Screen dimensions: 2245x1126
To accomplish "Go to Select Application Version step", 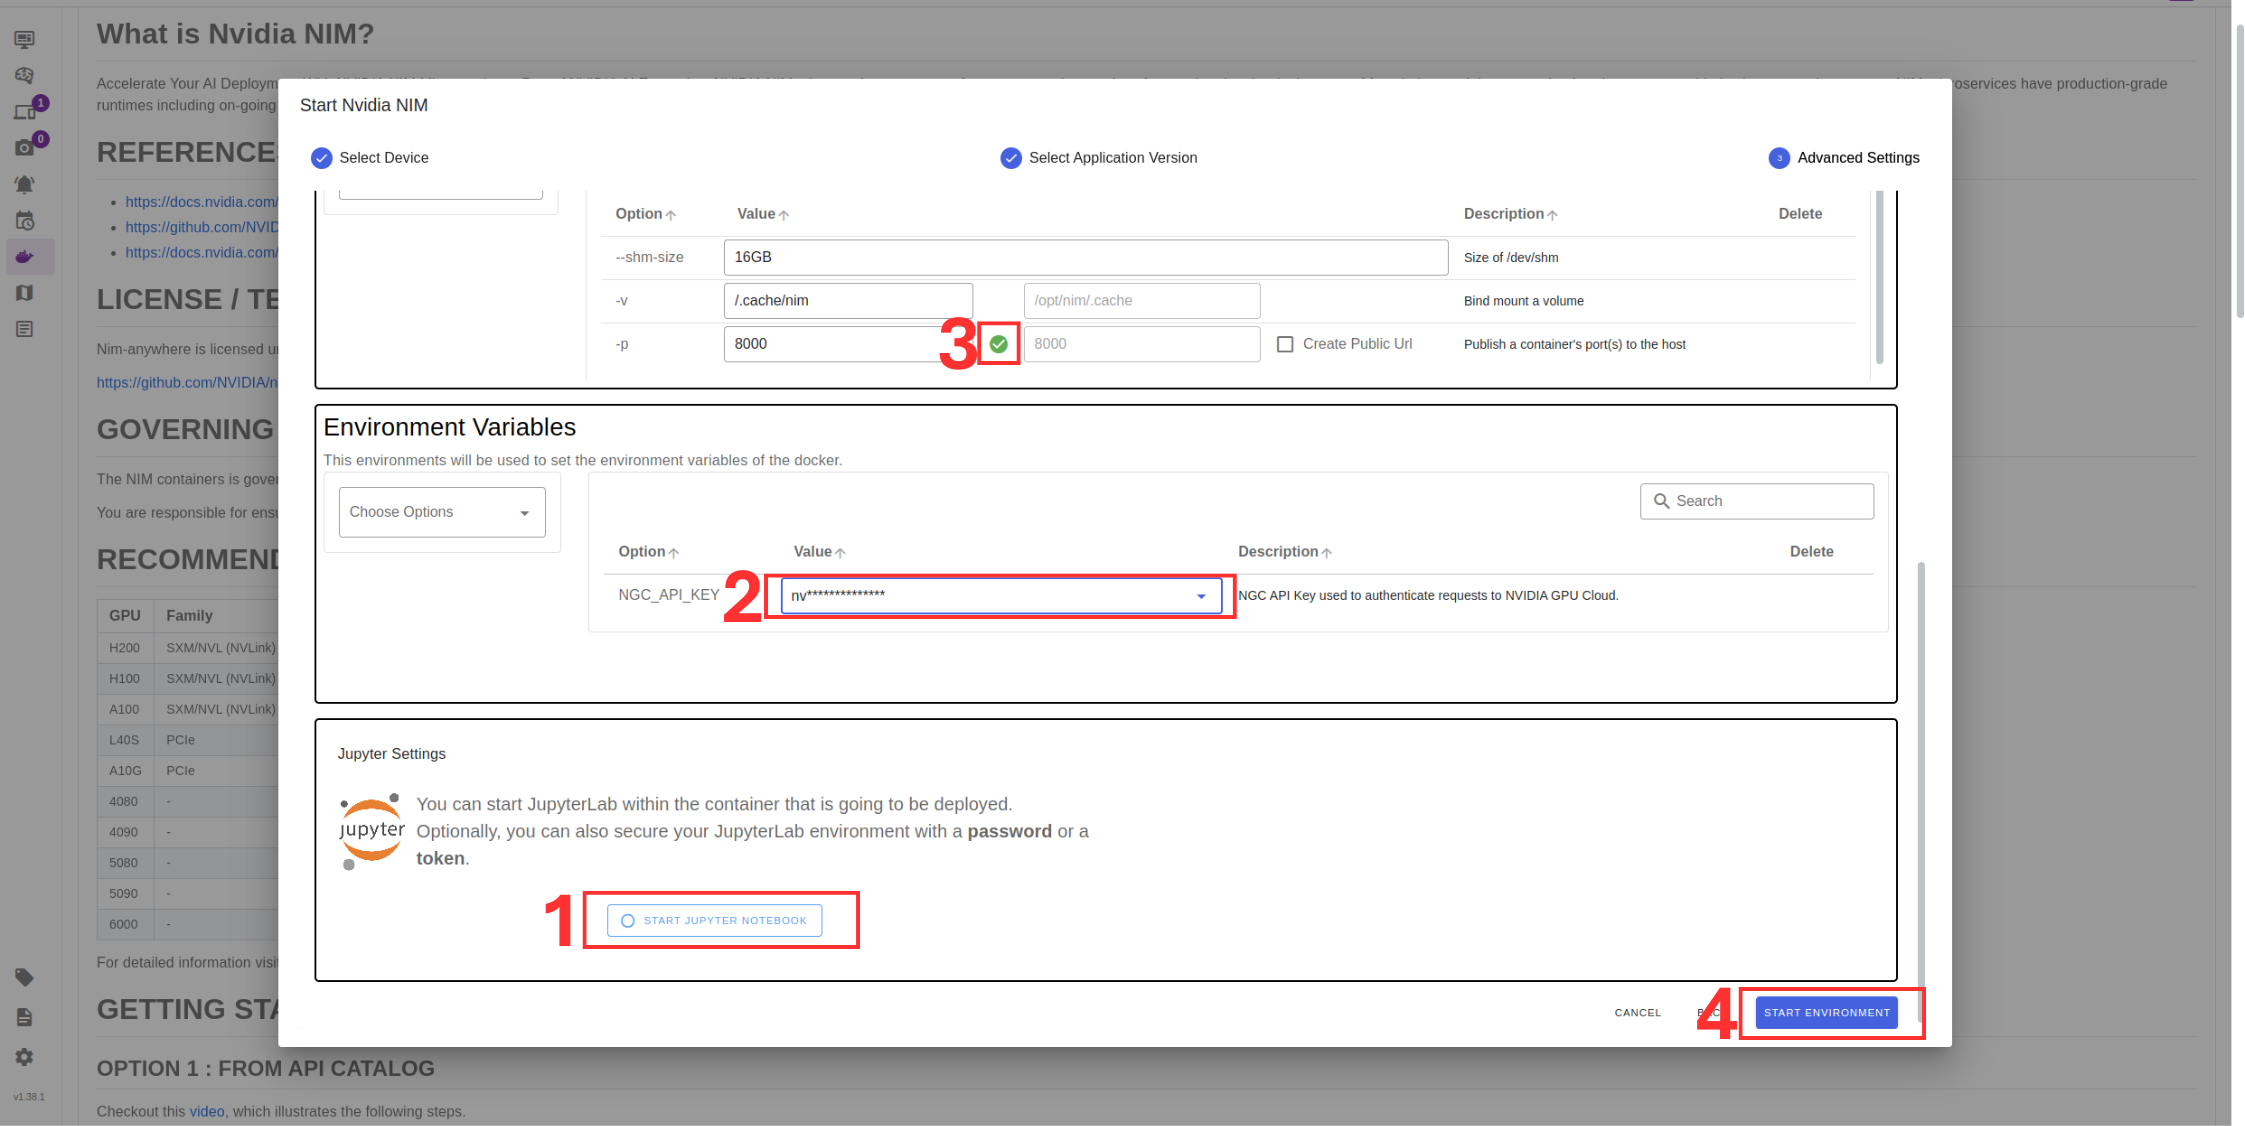I will click(1099, 158).
